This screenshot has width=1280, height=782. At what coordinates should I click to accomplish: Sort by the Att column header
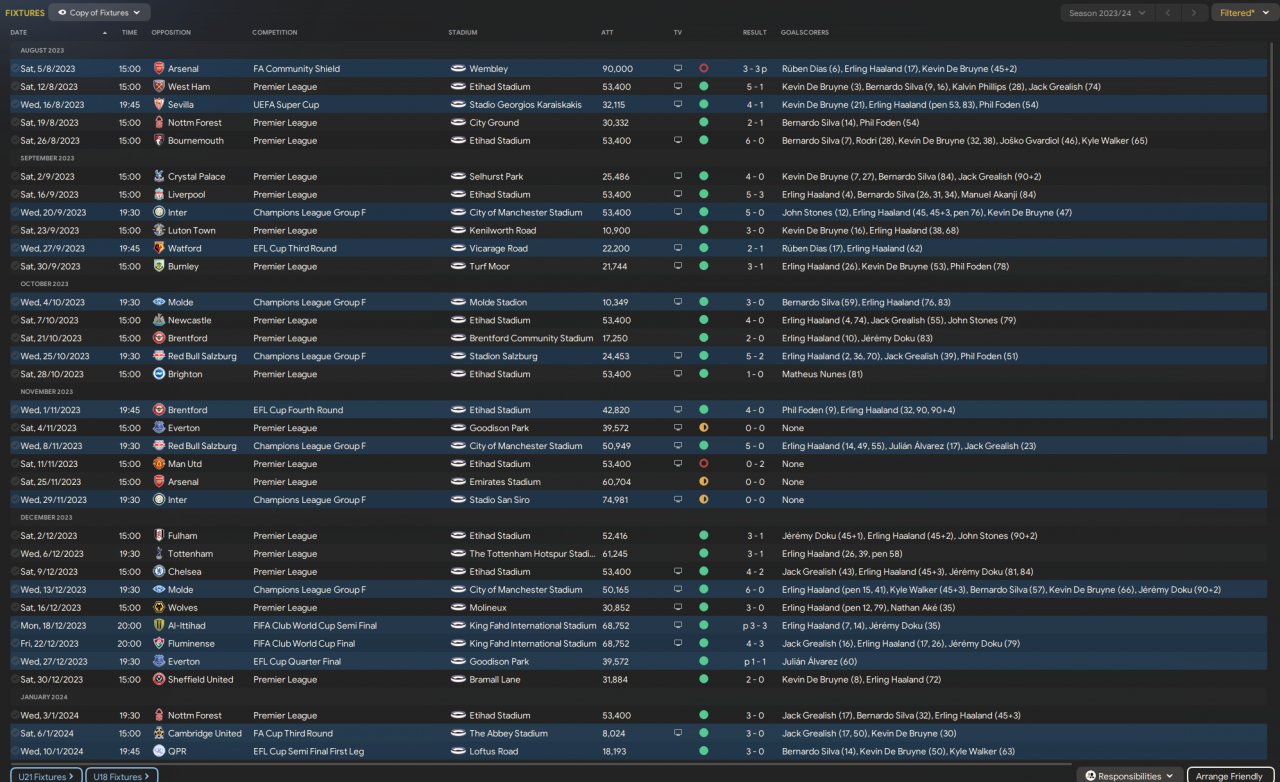tap(608, 32)
